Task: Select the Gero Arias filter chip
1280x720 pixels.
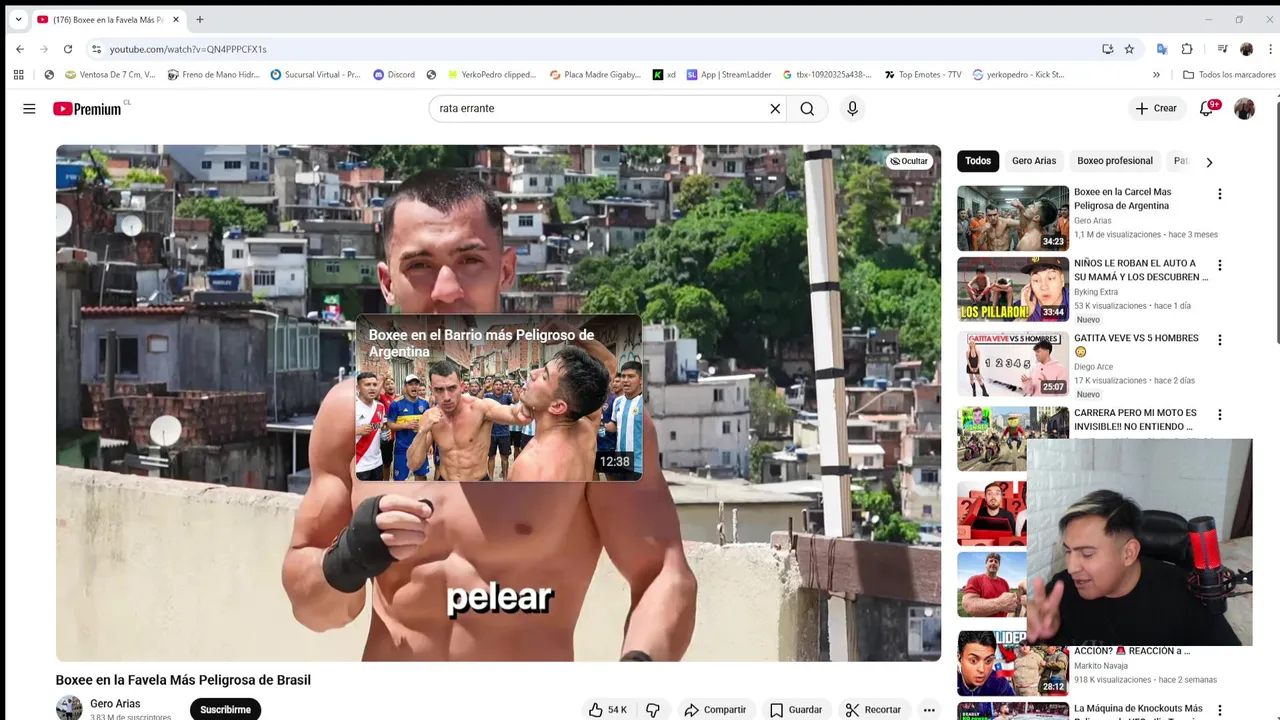Action: tap(1034, 161)
